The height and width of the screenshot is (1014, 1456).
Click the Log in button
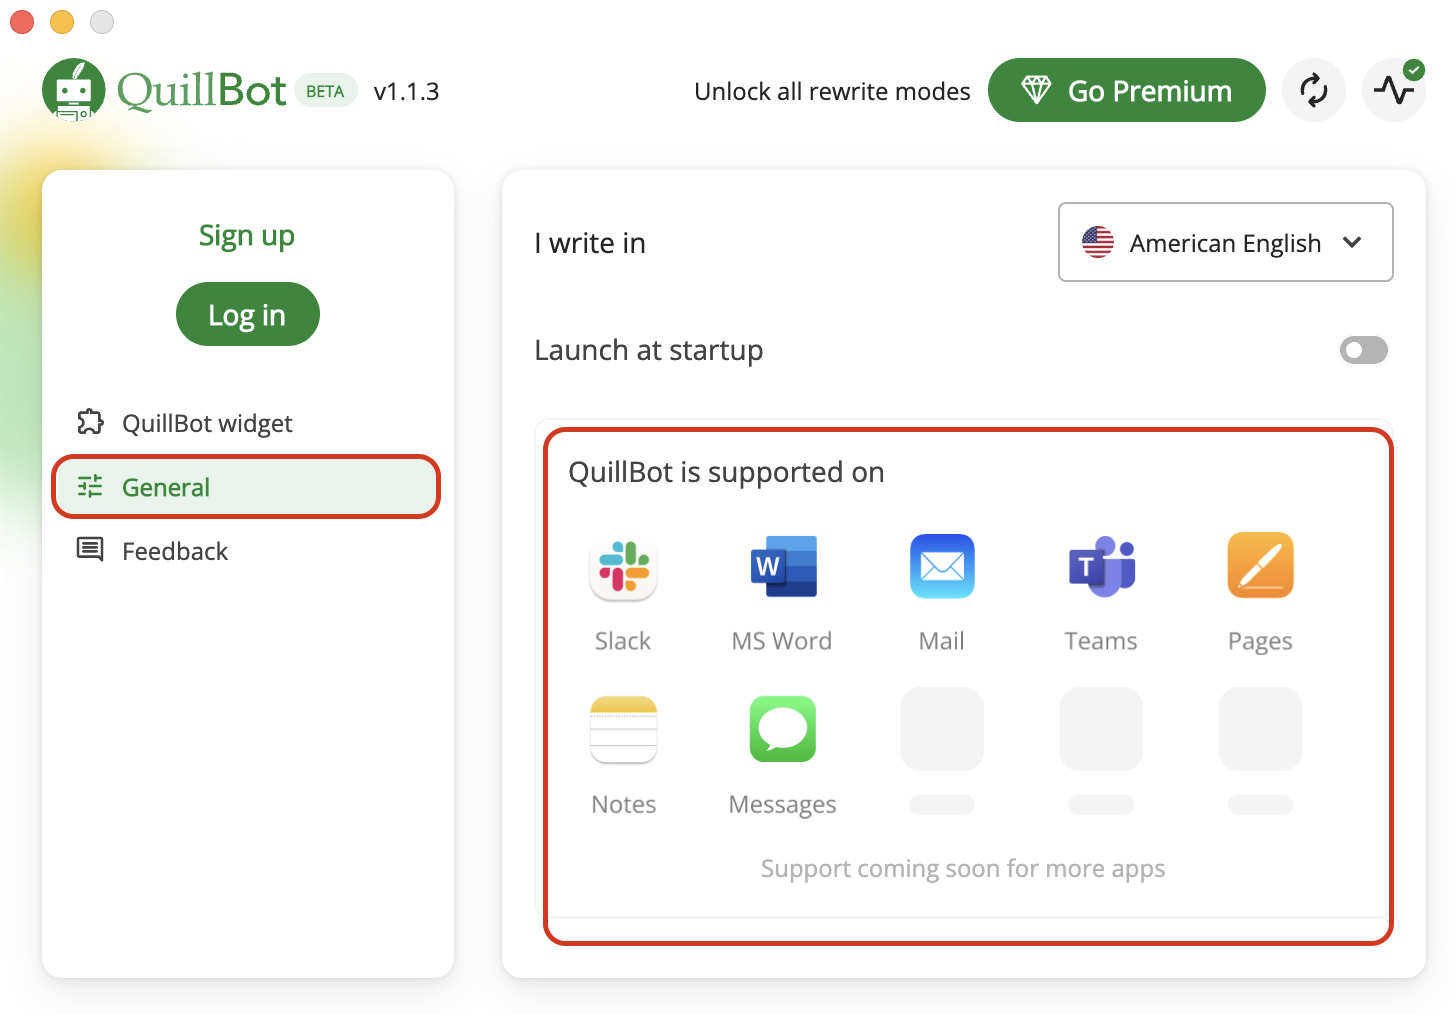(248, 315)
